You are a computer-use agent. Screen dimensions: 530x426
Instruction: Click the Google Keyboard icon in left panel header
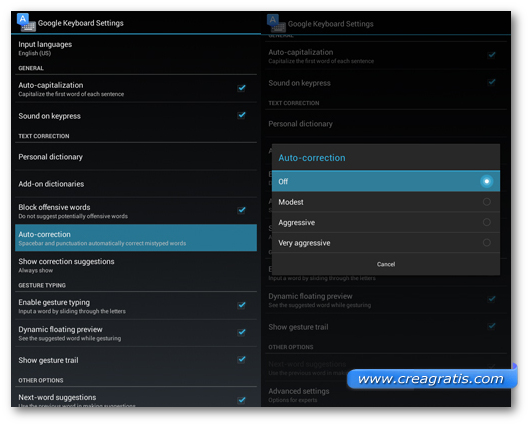26,23
